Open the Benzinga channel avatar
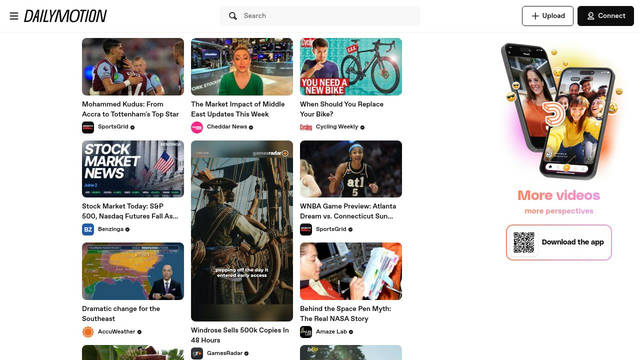640x360 pixels. point(88,229)
